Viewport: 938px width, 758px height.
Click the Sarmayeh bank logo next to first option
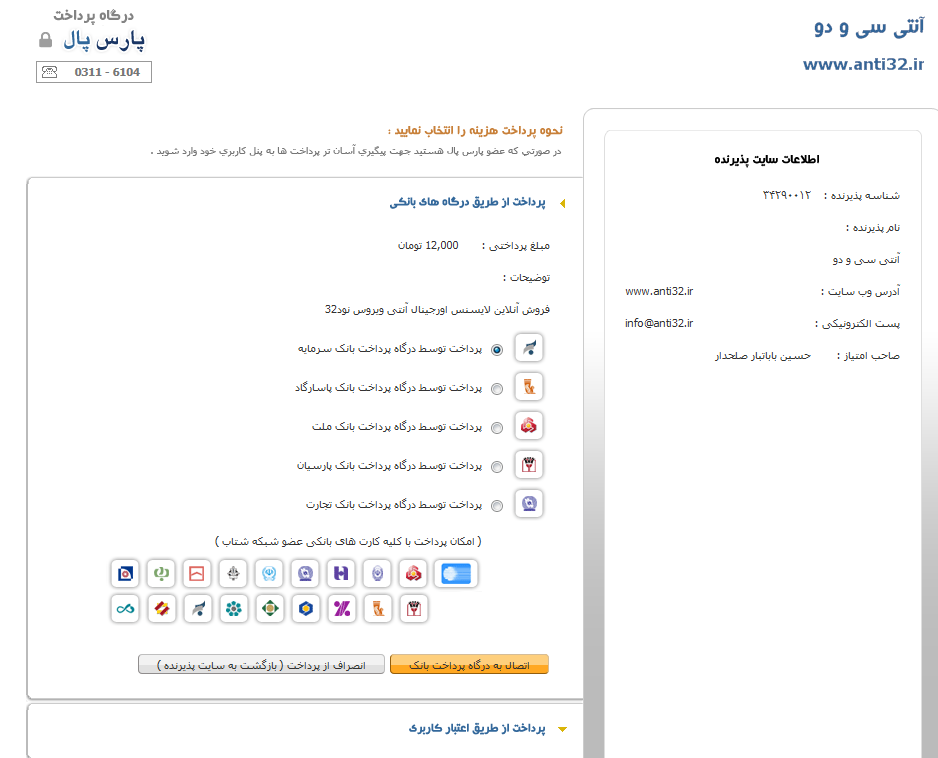click(529, 348)
